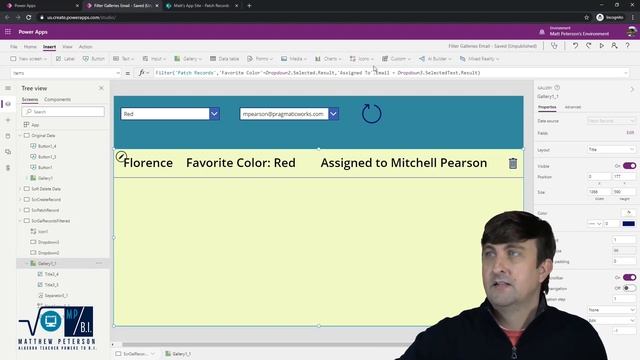Image resolution: width=640 pixels, height=360 pixels.
Task: Open the Media icon in left rail
Action: click(x=8, y=152)
